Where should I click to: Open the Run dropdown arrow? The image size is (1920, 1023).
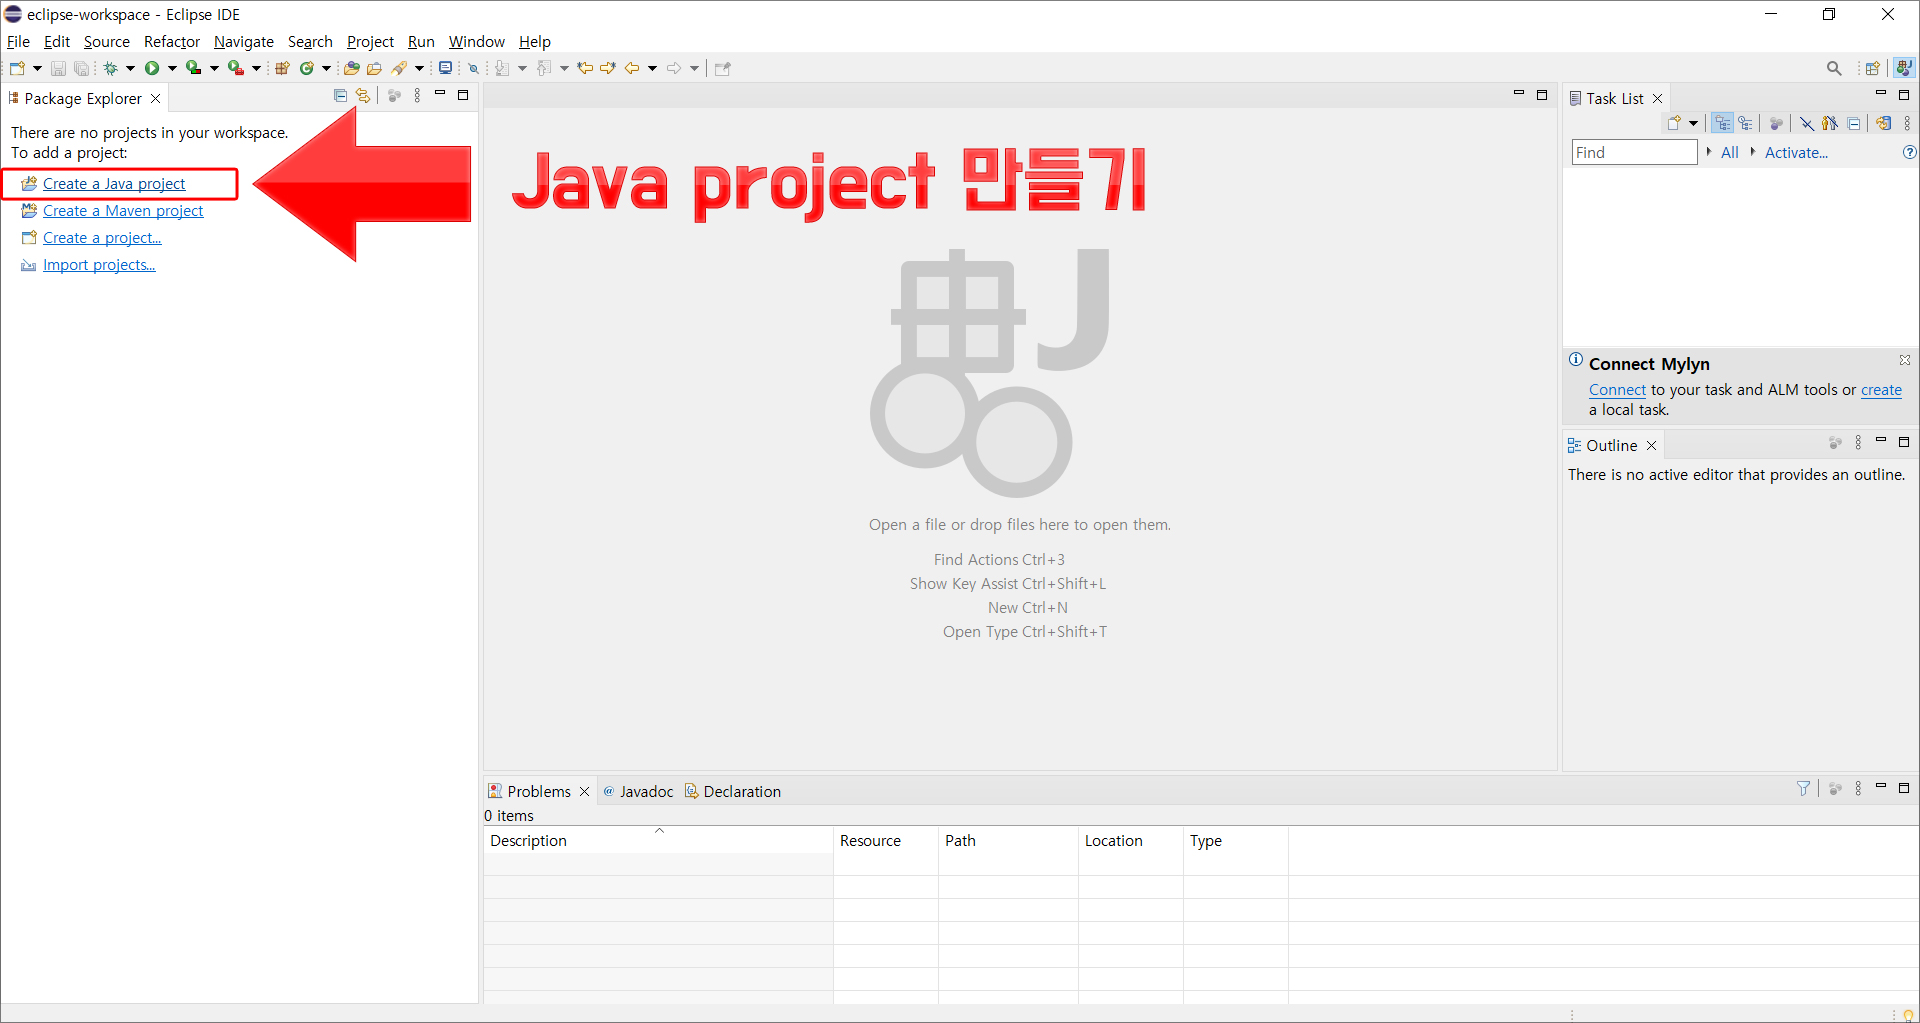[x=172, y=68]
